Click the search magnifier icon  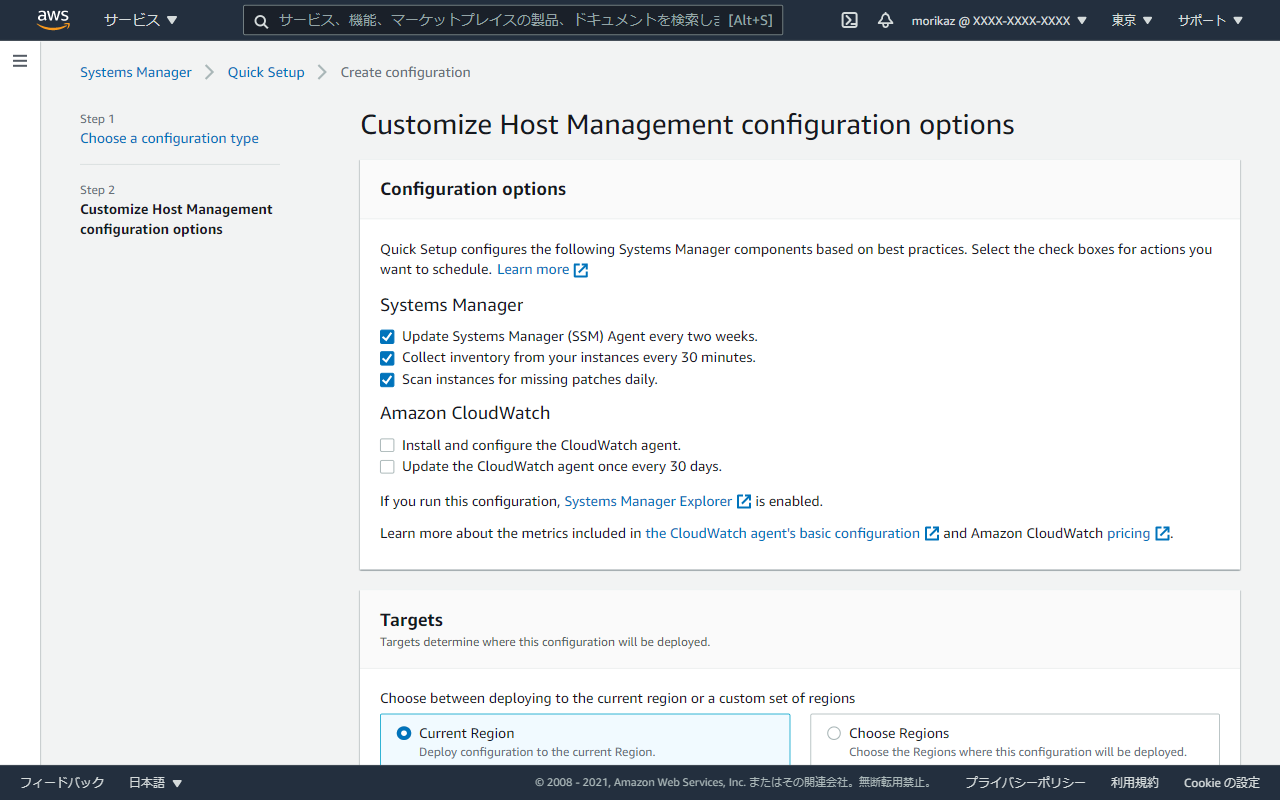(x=261, y=20)
